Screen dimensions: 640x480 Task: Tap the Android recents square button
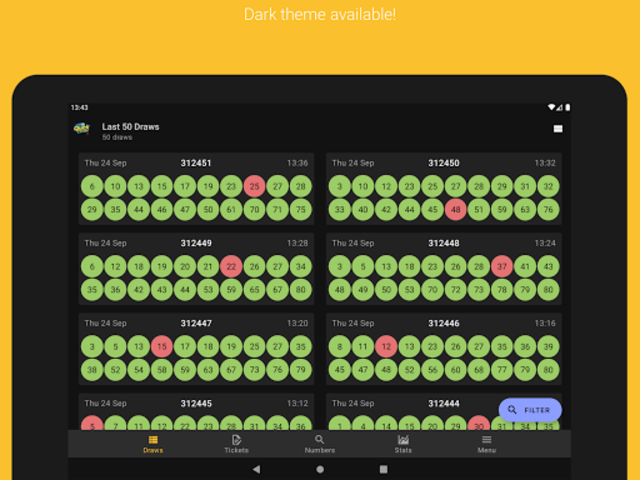coord(383,468)
